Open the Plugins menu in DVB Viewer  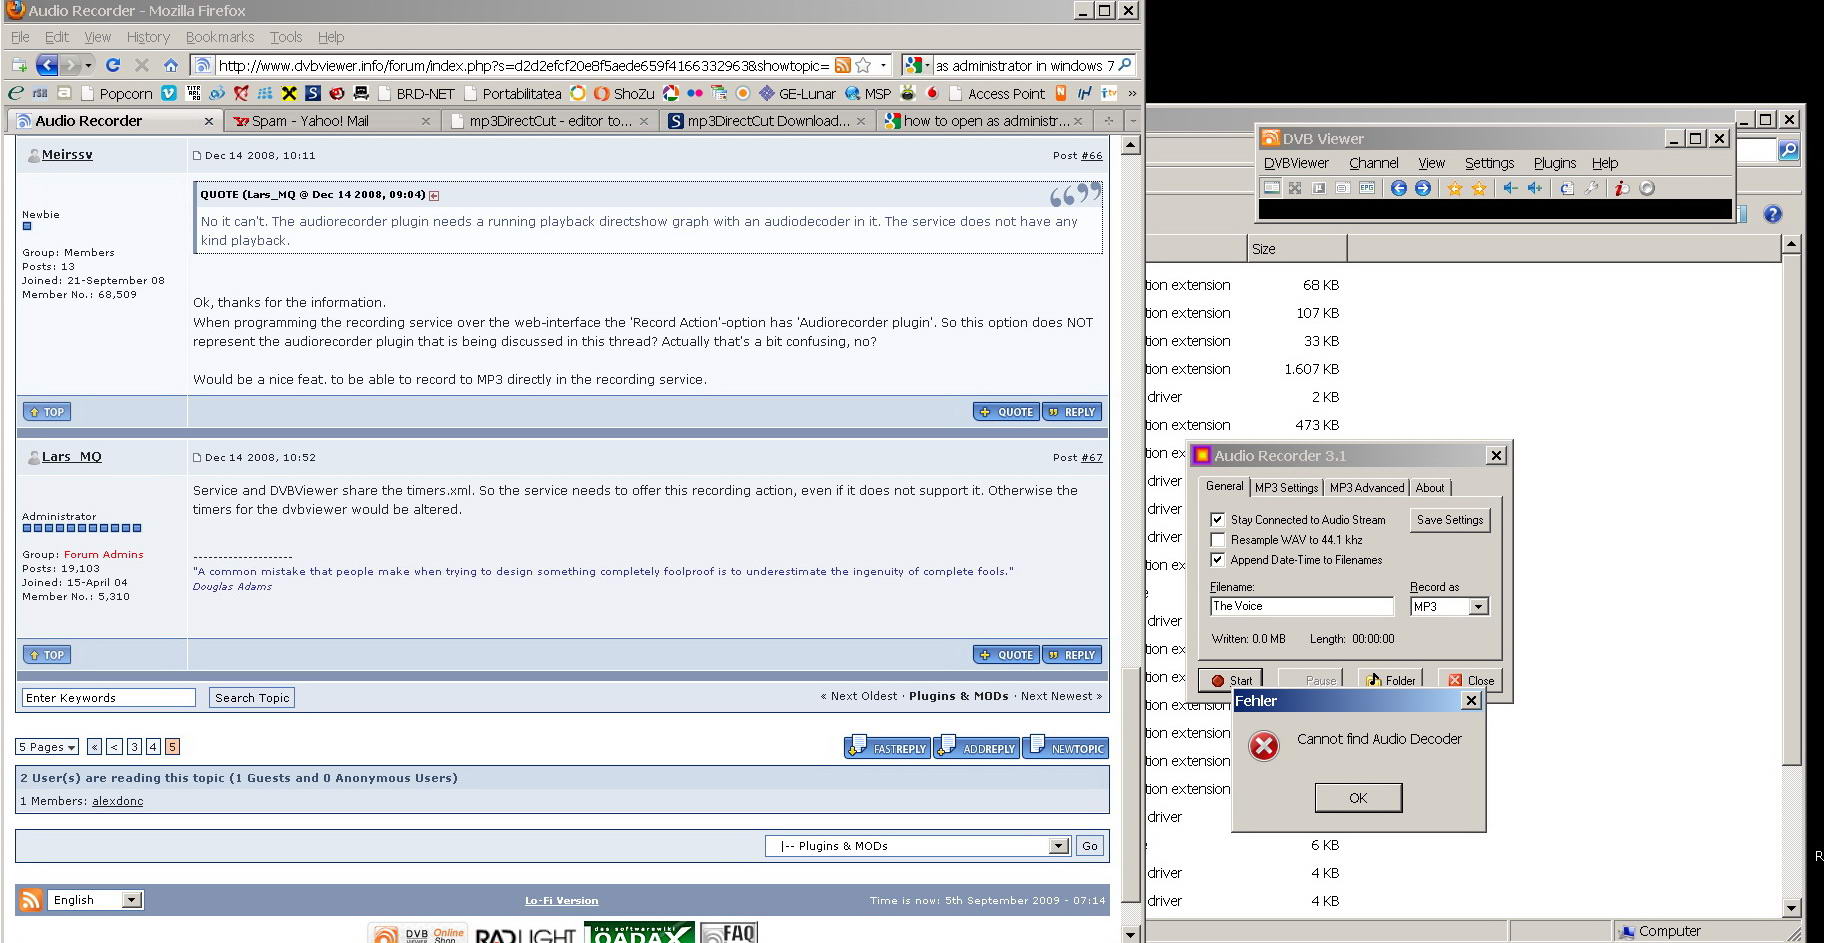pyautogui.click(x=1554, y=163)
